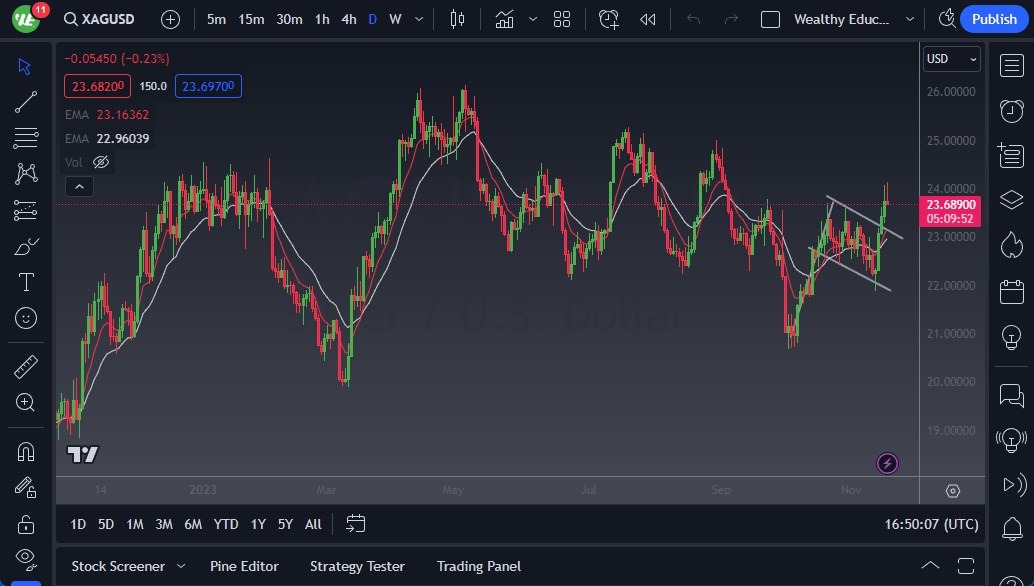
Task: Open the Pine Editor tab
Action: 244,566
